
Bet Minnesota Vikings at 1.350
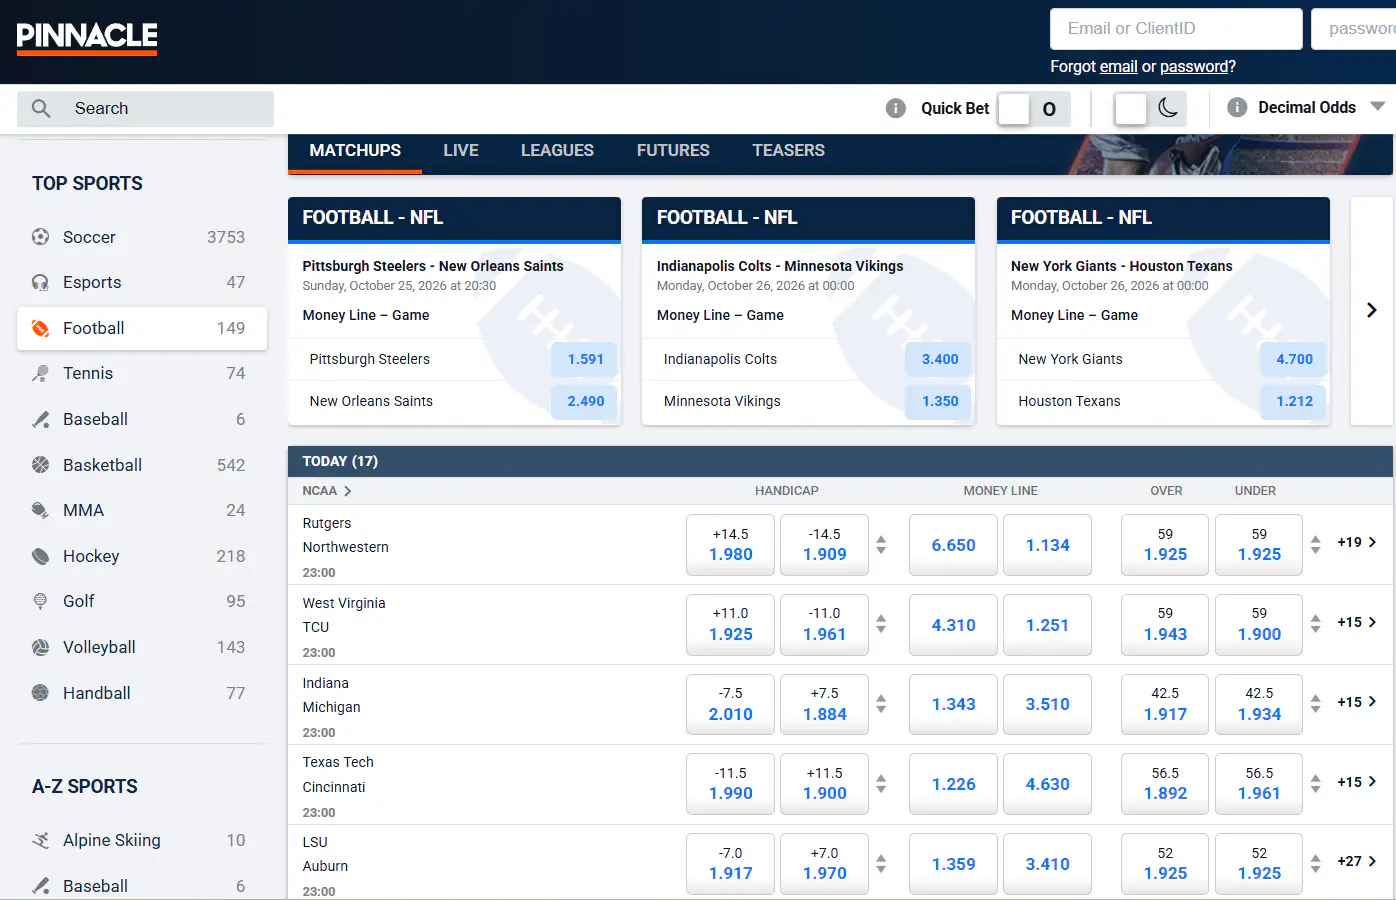pyautogui.click(x=939, y=401)
